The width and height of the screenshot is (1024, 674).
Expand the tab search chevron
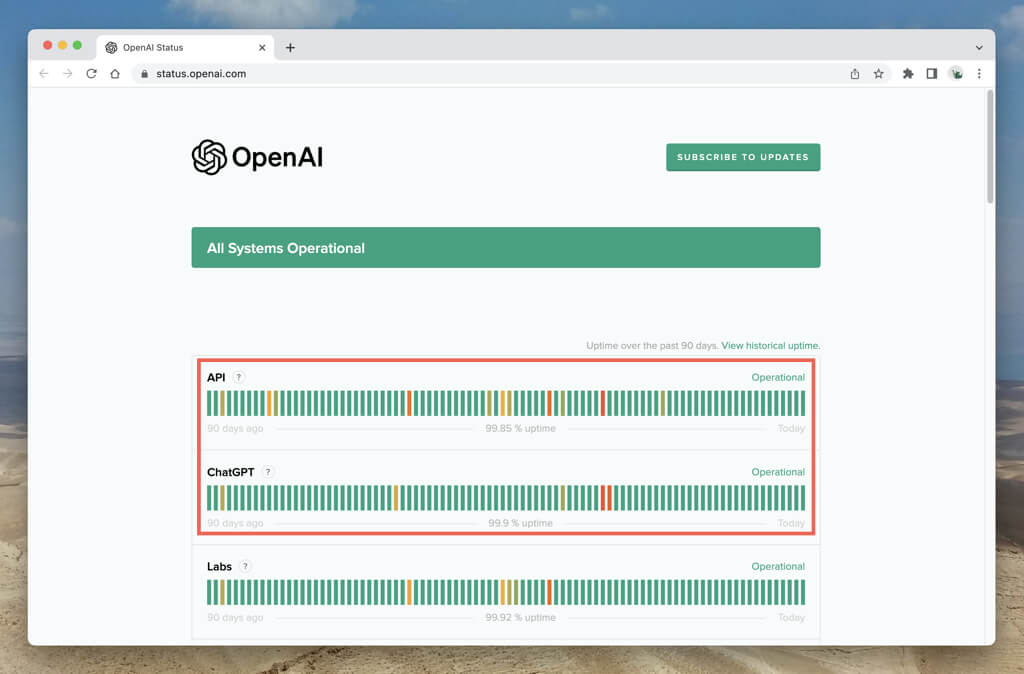point(979,47)
